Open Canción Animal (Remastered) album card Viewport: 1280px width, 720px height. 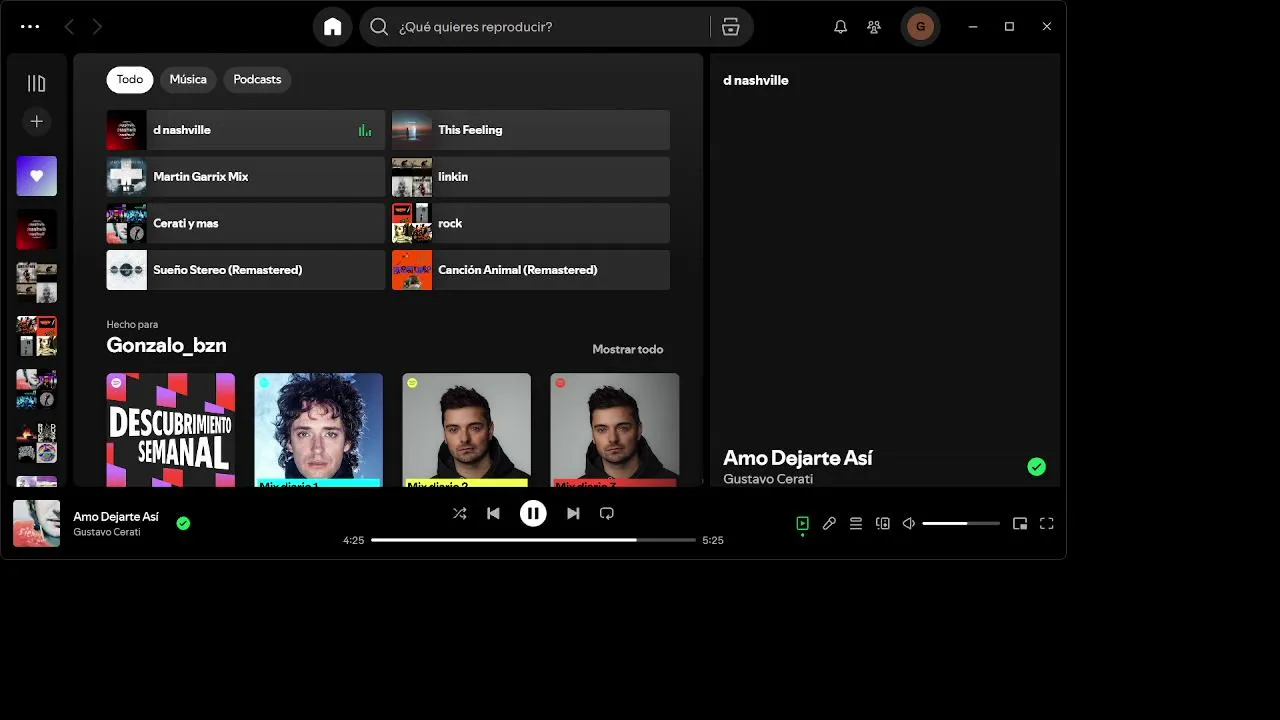pyautogui.click(x=530, y=270)
